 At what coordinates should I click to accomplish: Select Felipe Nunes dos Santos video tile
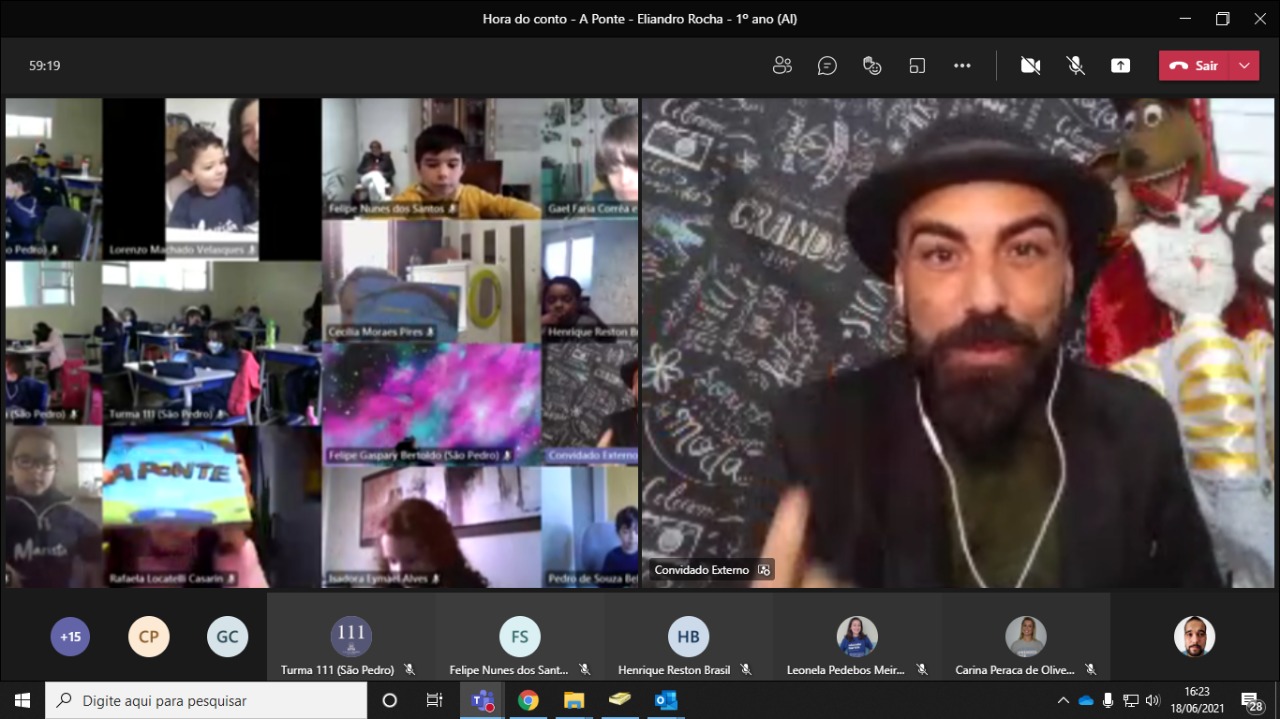pyautogui.click(x=432, y=158)
